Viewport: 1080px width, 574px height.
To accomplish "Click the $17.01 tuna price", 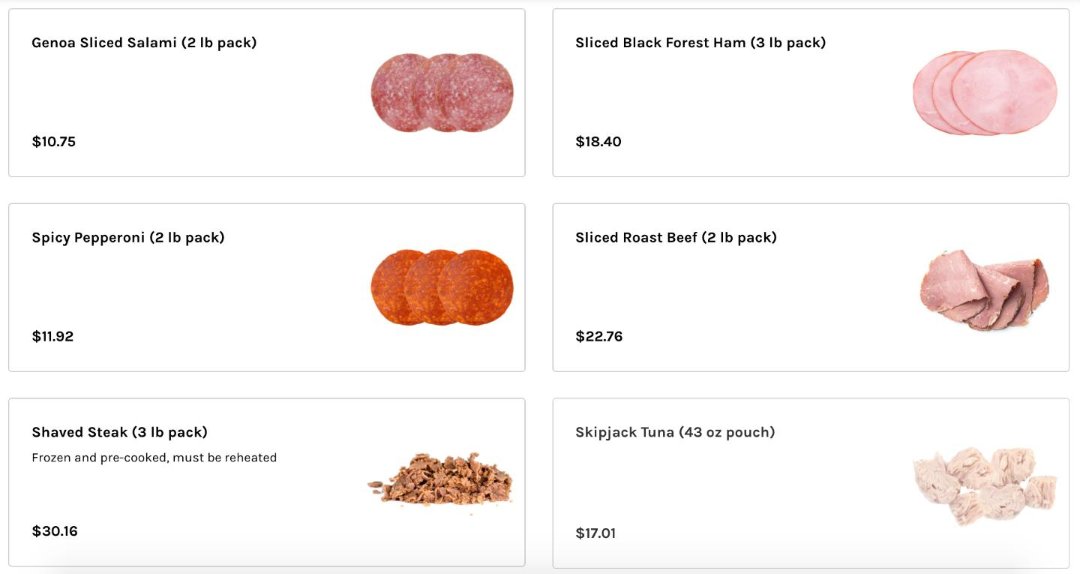I will click(596, 534).
